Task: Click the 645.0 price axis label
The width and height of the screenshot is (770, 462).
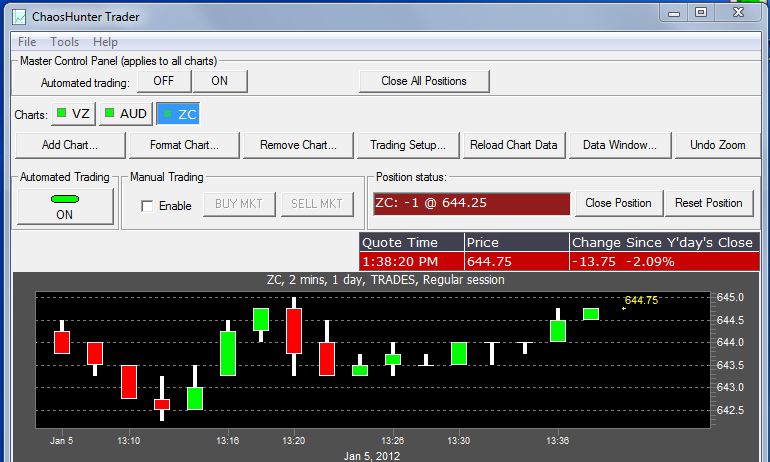Action: point(730,298)
